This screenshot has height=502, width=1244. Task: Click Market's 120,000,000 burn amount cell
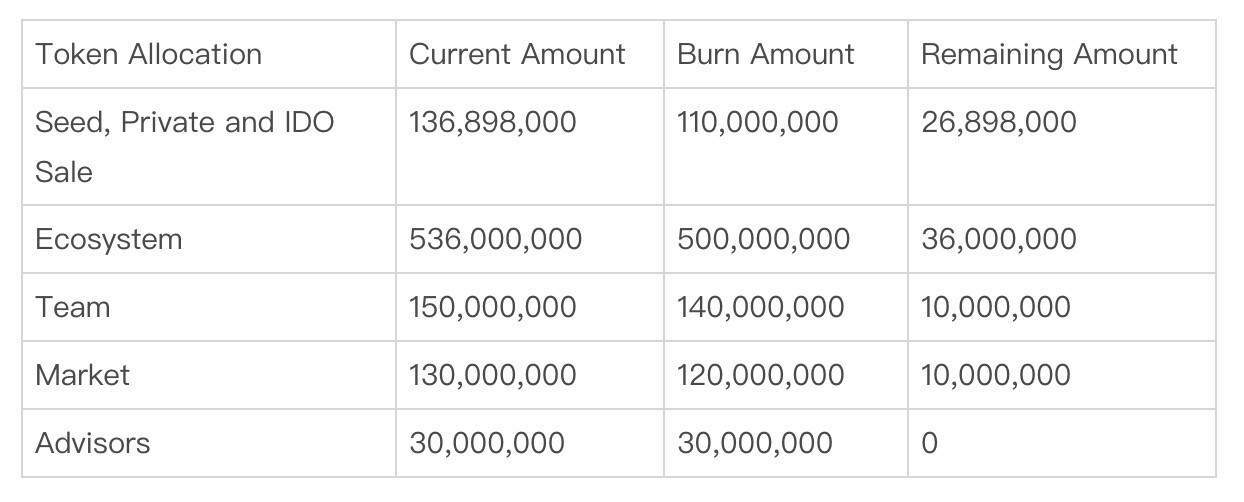760,375
